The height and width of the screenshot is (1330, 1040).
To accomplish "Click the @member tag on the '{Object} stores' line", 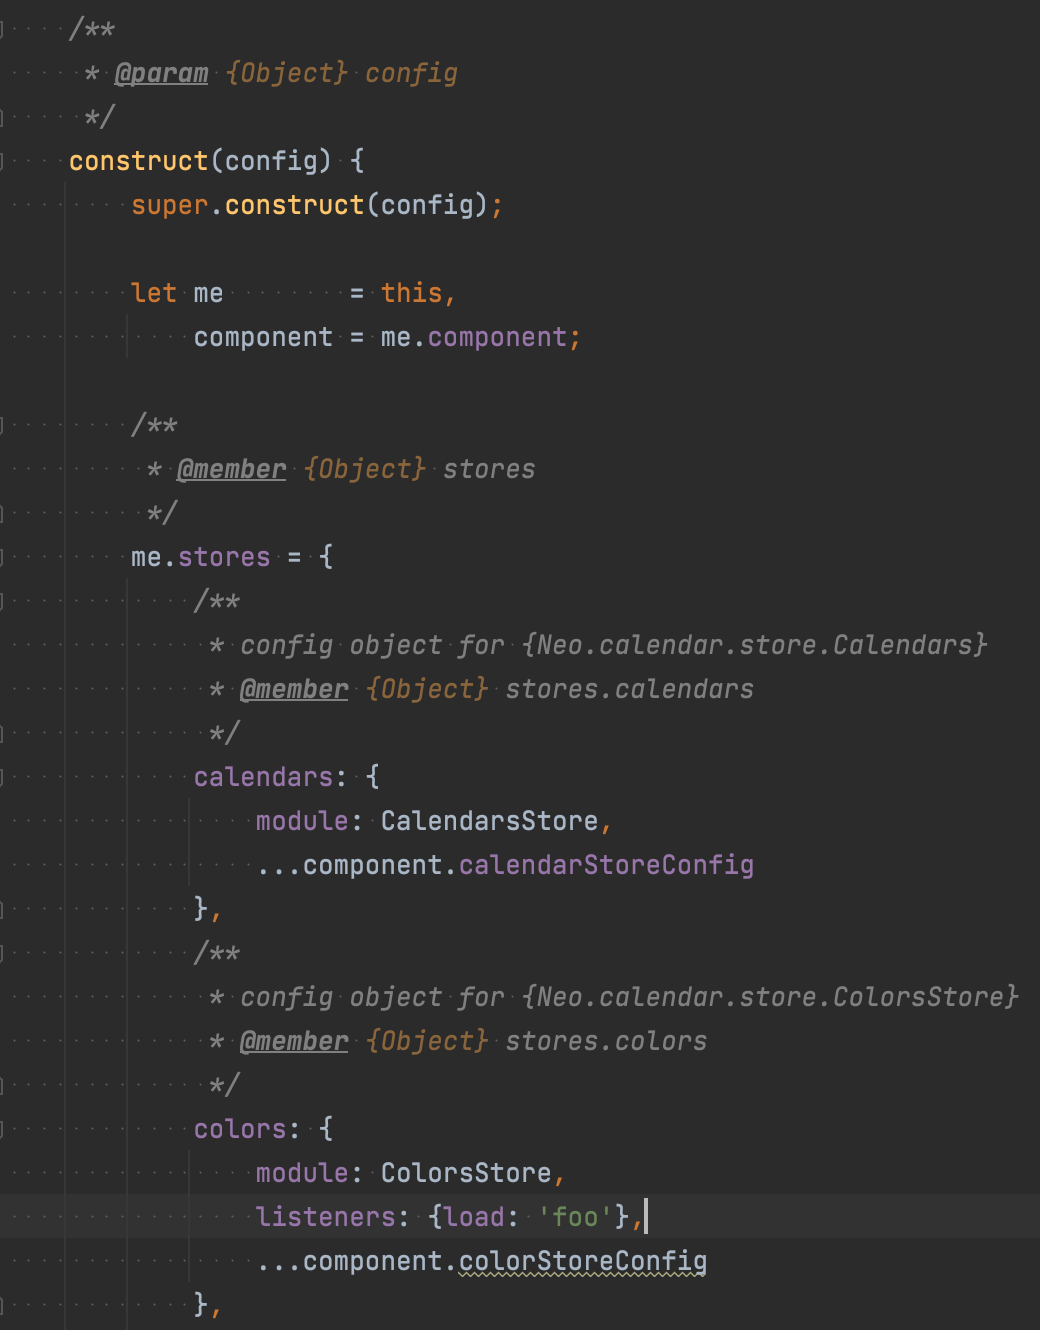I will point(231,469).
